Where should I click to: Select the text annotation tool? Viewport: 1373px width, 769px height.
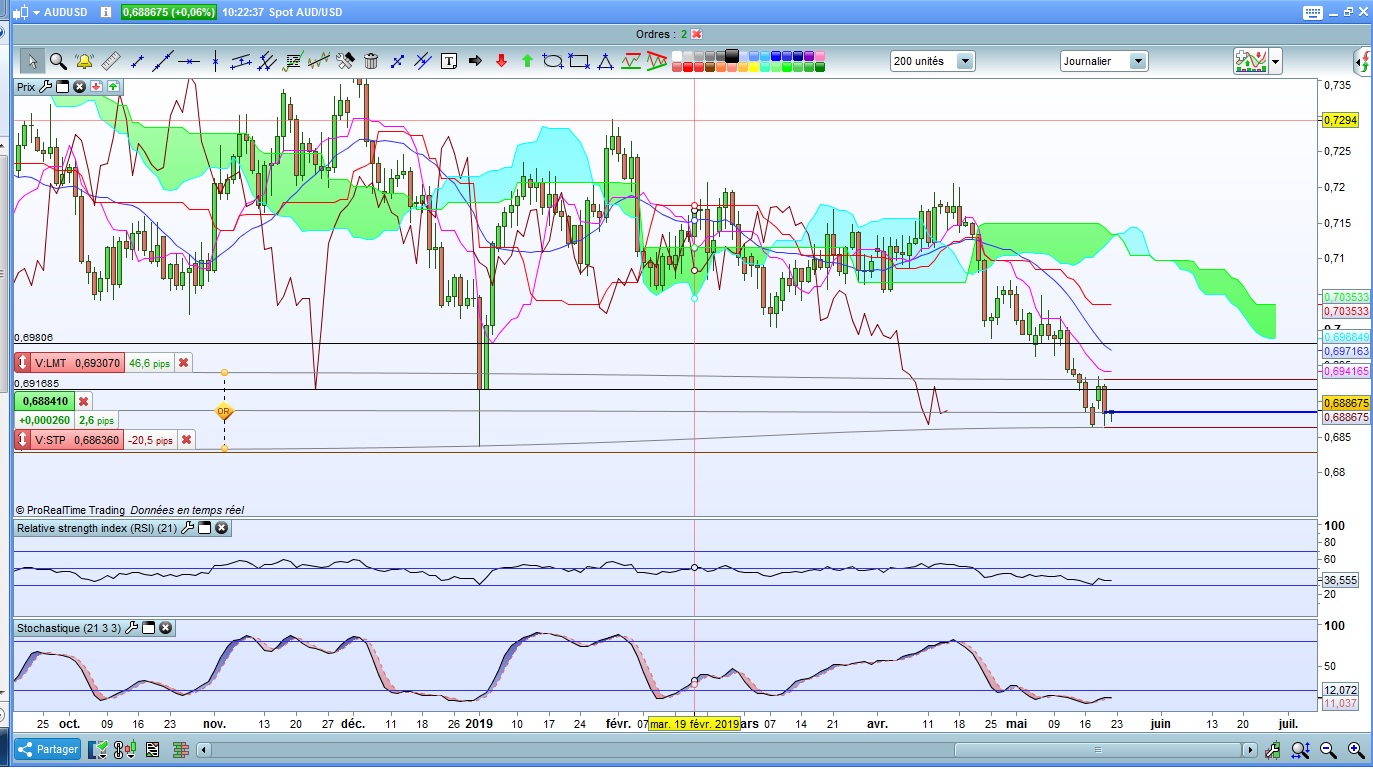[449, 61]
